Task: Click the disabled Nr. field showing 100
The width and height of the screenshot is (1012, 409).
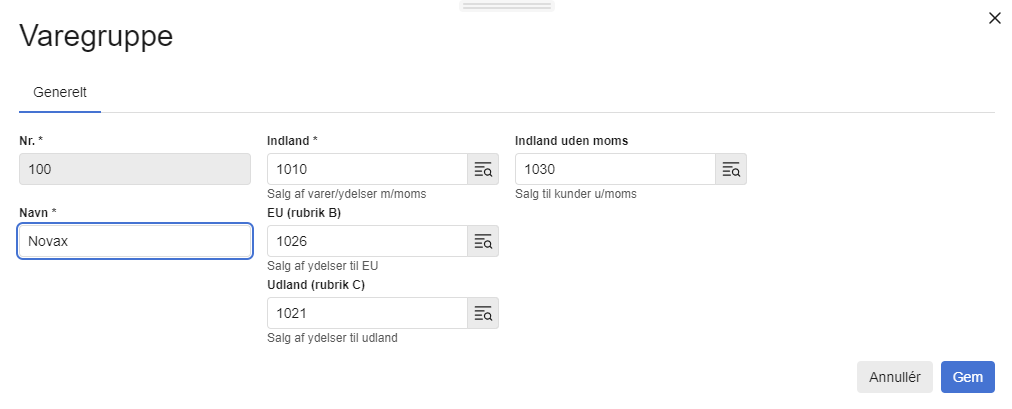Action: pyautogui.click(x=135, y=170)
